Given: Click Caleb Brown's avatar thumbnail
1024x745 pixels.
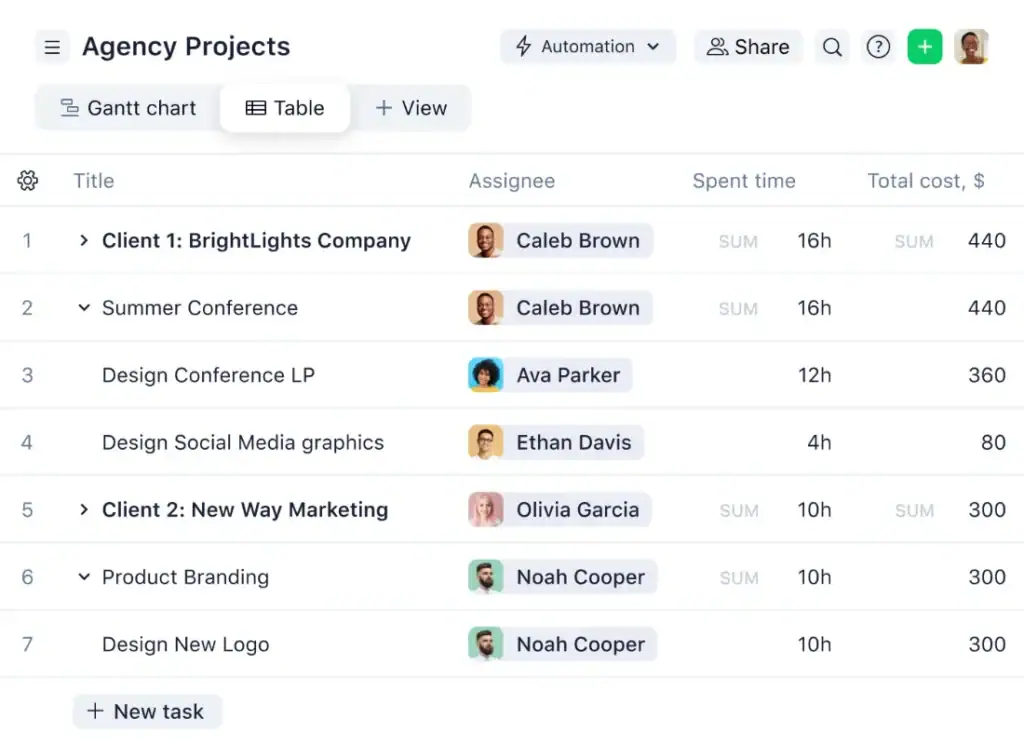Looking at the screenshot, I should [x=486, y=240].
